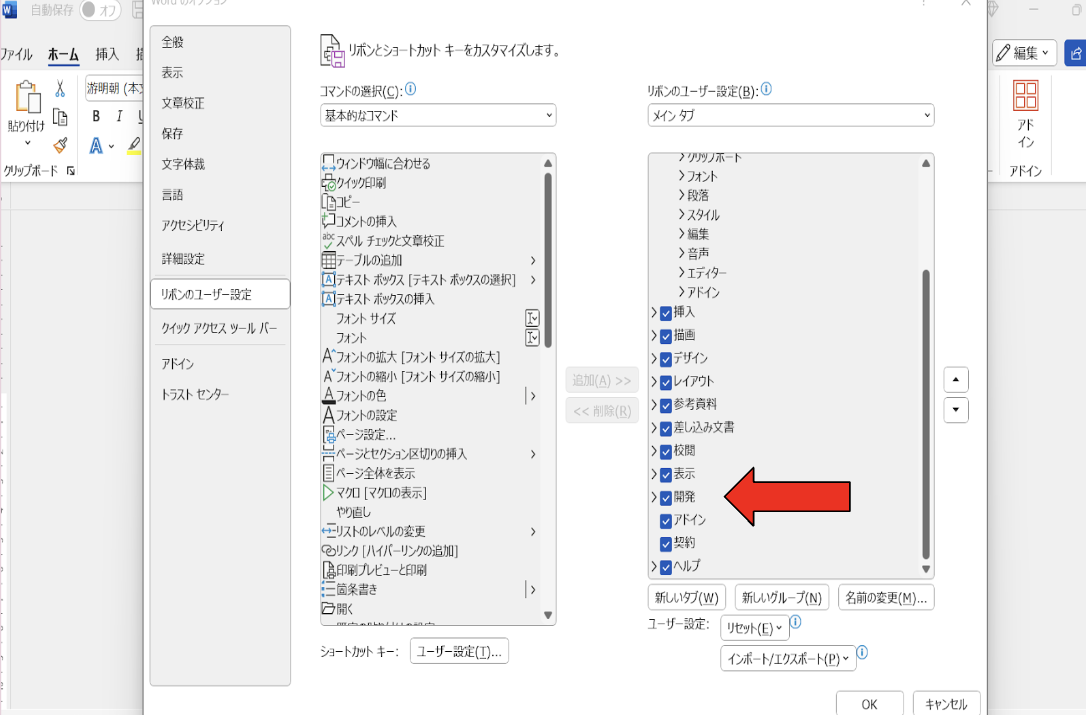Open the メイン タブ dropdown

[791, 115]
